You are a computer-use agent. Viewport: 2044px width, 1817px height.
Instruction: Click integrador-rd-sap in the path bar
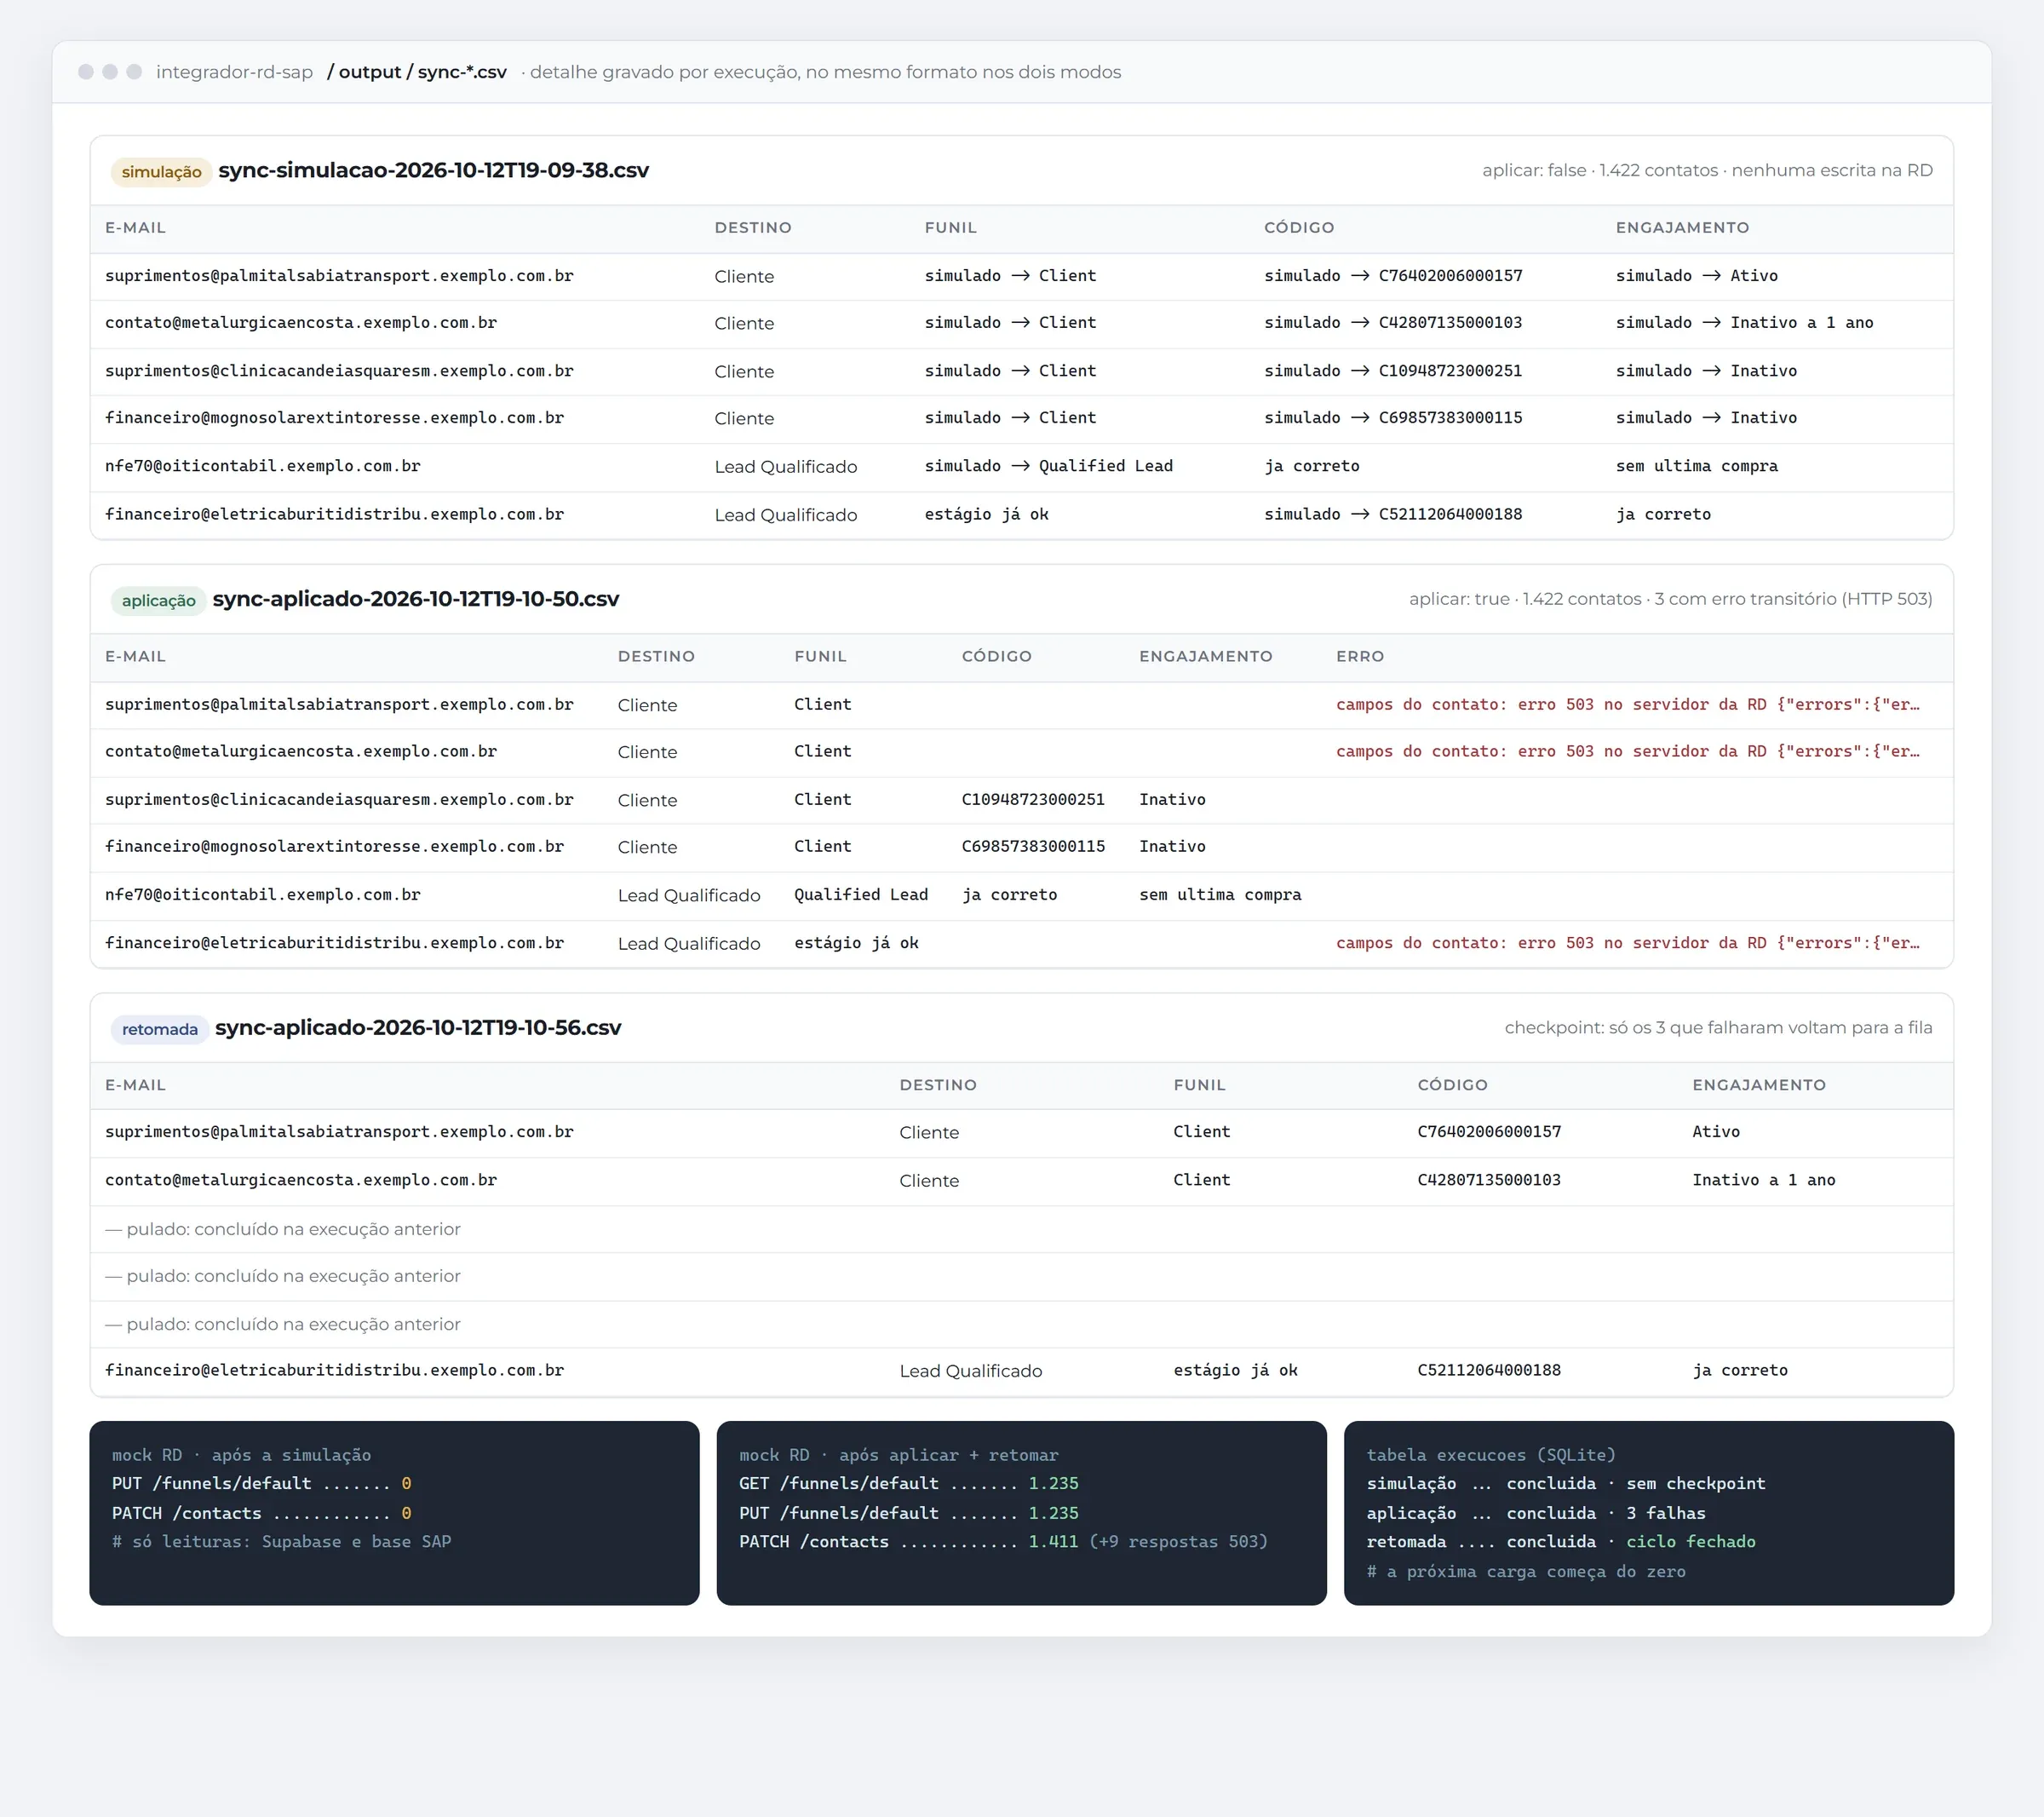234,72
